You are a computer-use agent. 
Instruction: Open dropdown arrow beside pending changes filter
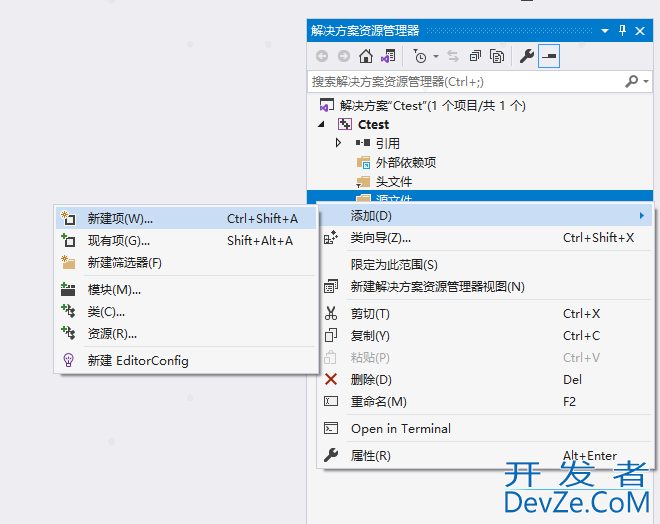pos(436,56)
